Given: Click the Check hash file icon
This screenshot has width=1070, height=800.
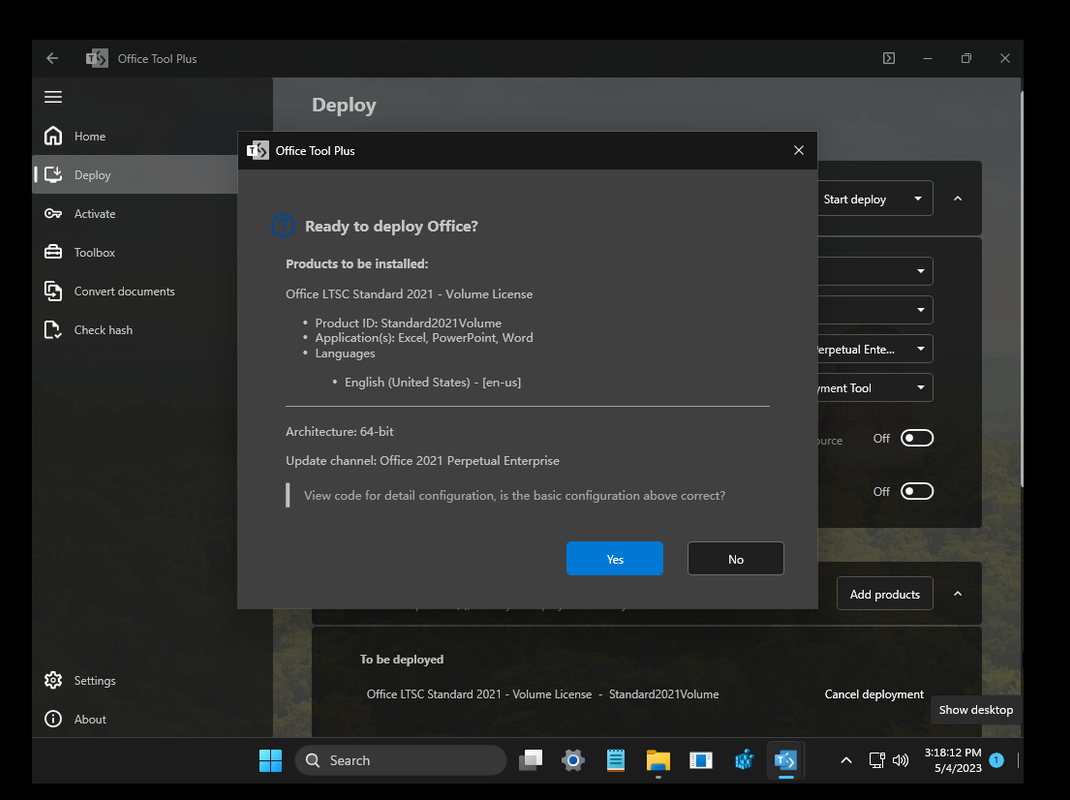Looking at the screenshot, I should (53, 330).
